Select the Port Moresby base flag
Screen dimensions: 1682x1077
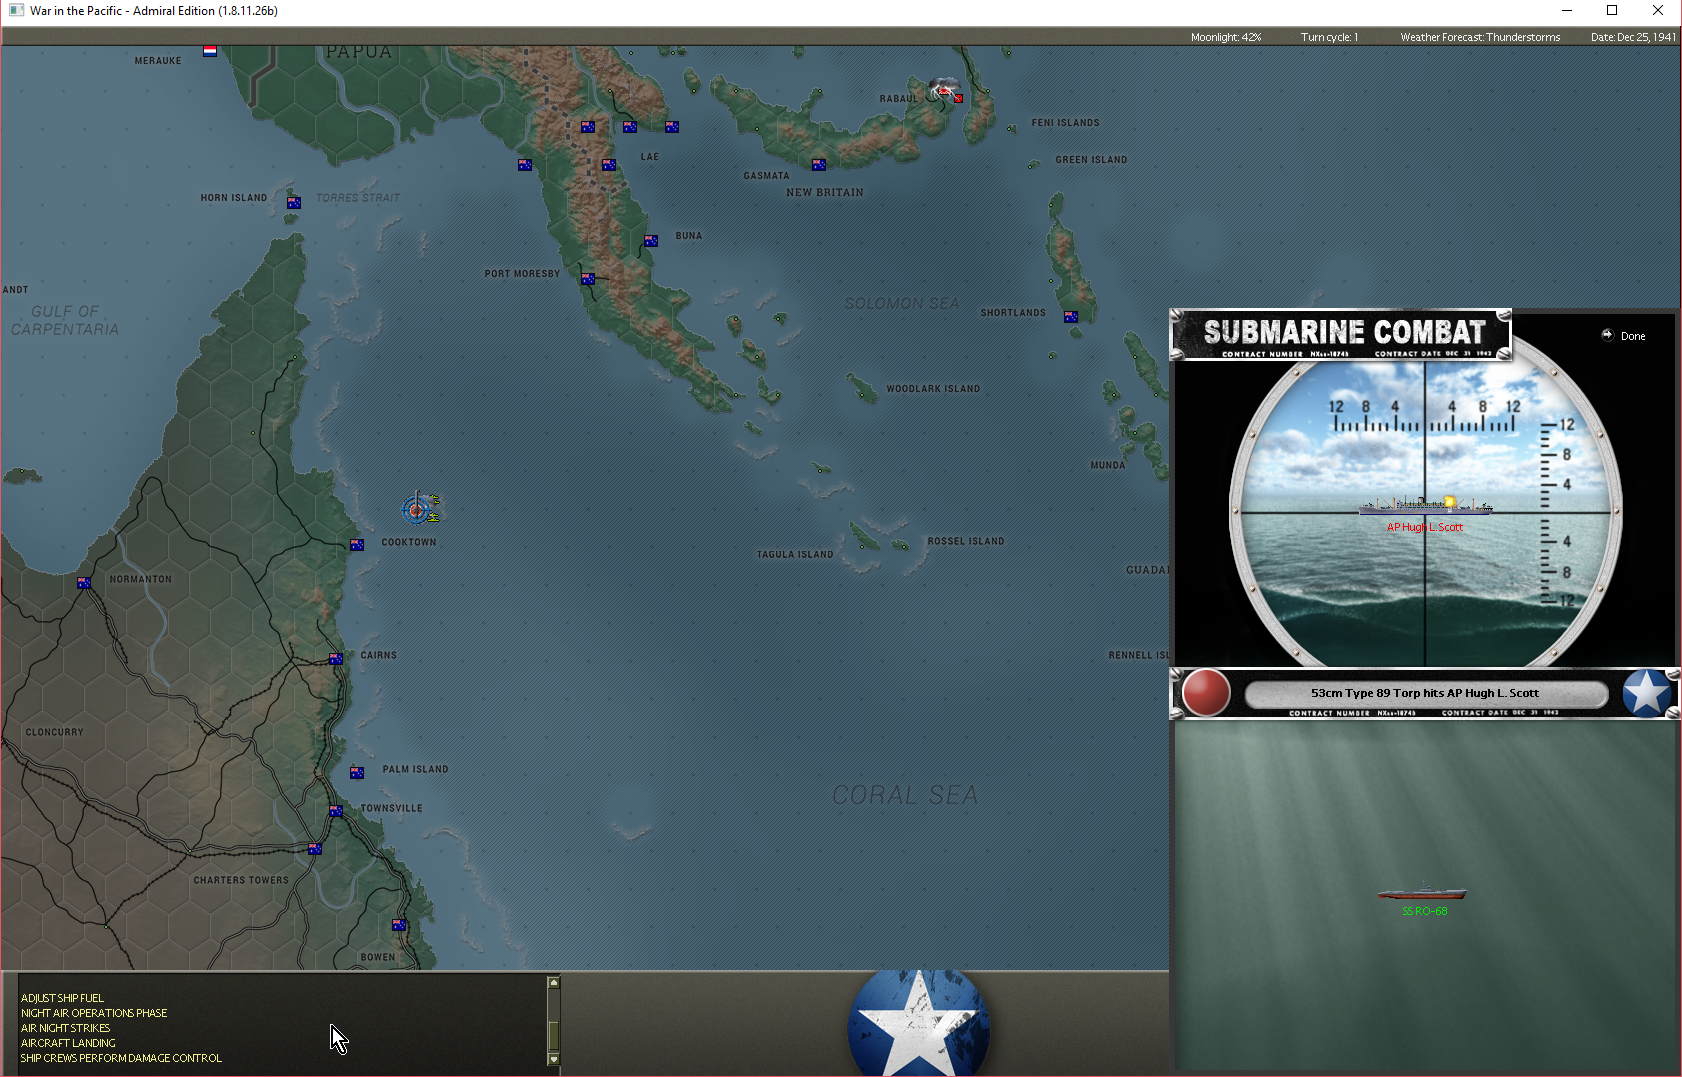click(x=588, y=279)
